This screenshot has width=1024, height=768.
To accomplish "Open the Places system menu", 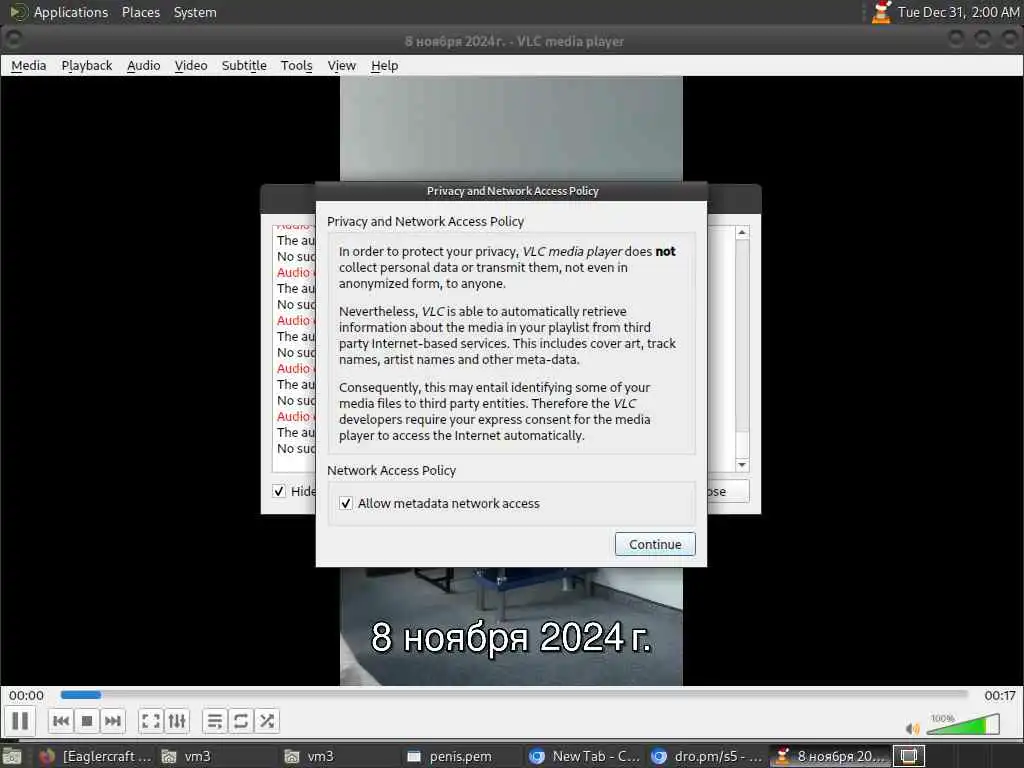I will tap(140, 12).
